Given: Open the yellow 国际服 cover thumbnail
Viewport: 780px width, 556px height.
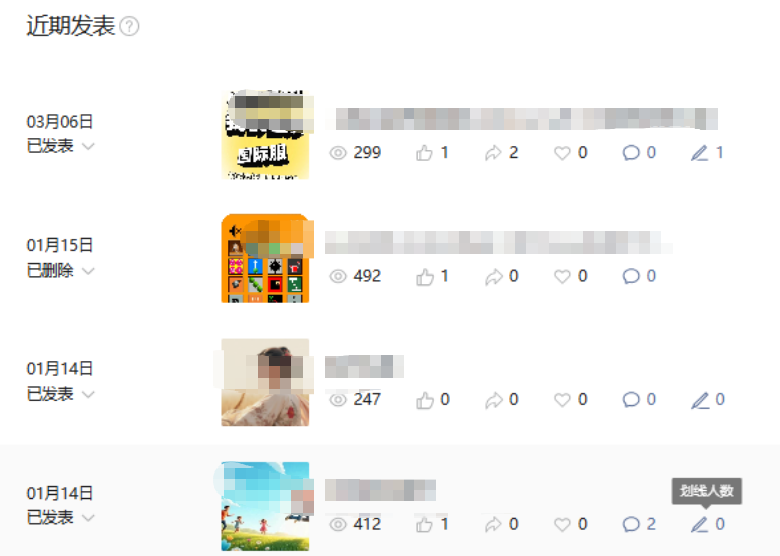Looking at the screenshot, I should [x=266, y=134].
